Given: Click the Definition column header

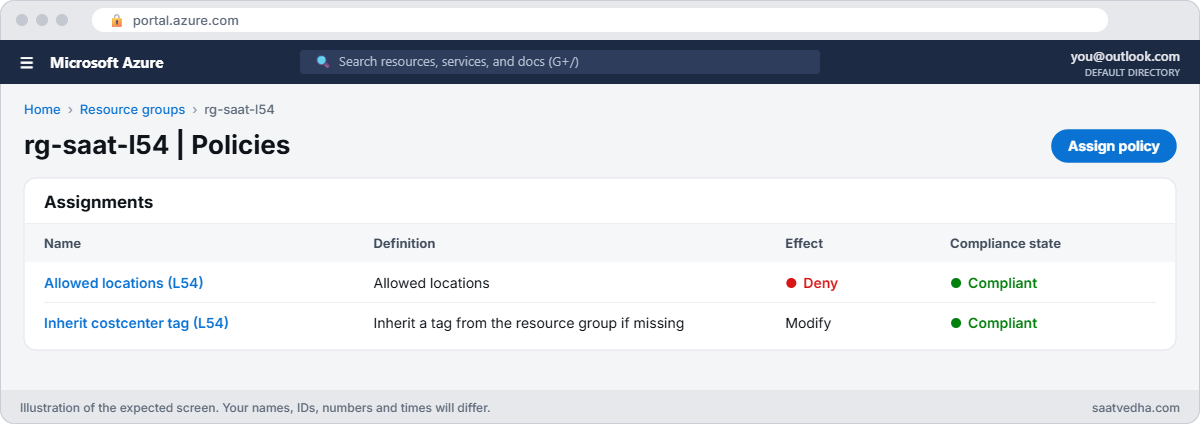Looking at the screenshot, I should (x=404, y=243).
